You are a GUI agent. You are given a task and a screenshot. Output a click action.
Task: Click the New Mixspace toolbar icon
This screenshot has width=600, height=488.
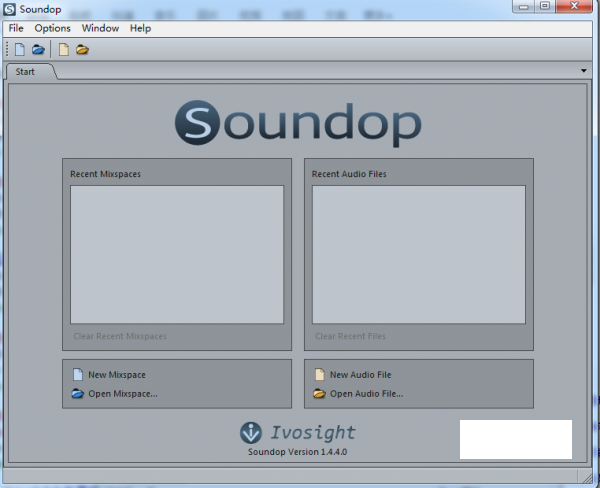19,49
